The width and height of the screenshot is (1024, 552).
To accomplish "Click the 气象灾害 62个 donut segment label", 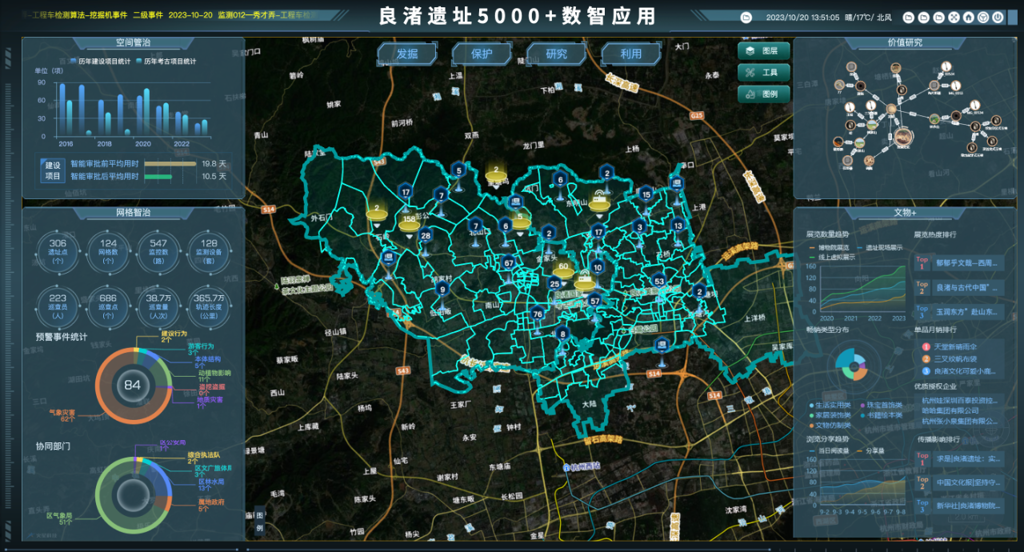I will [x=63, y=415].
